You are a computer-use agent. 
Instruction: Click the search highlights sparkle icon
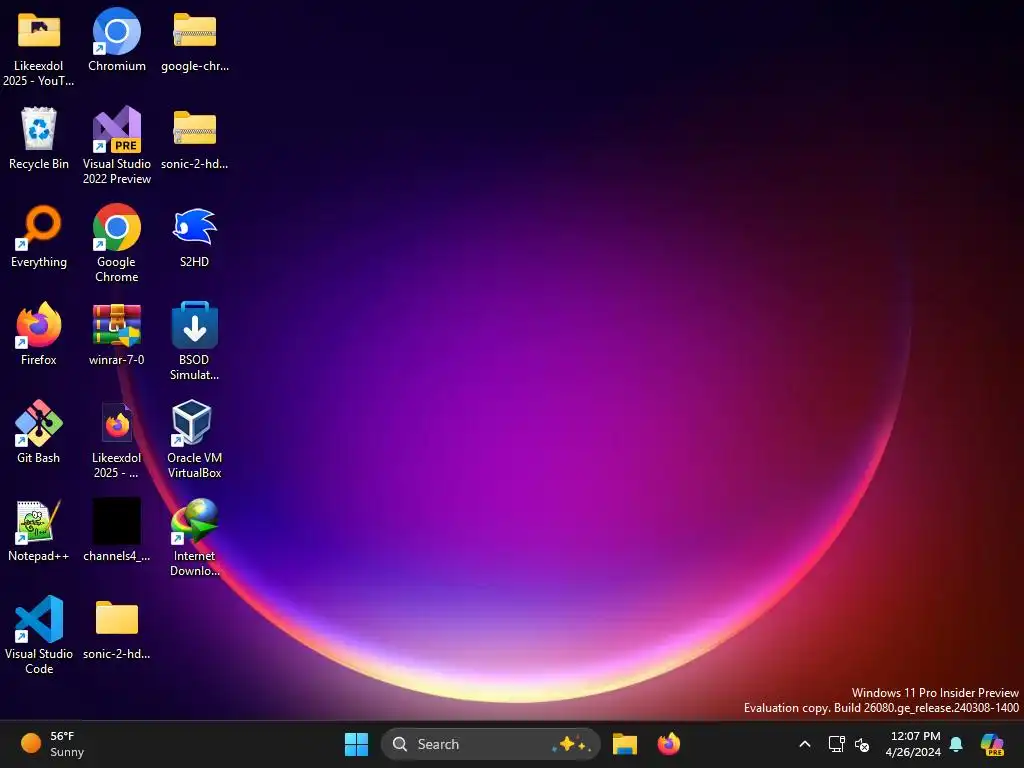(x=571, y=744)
